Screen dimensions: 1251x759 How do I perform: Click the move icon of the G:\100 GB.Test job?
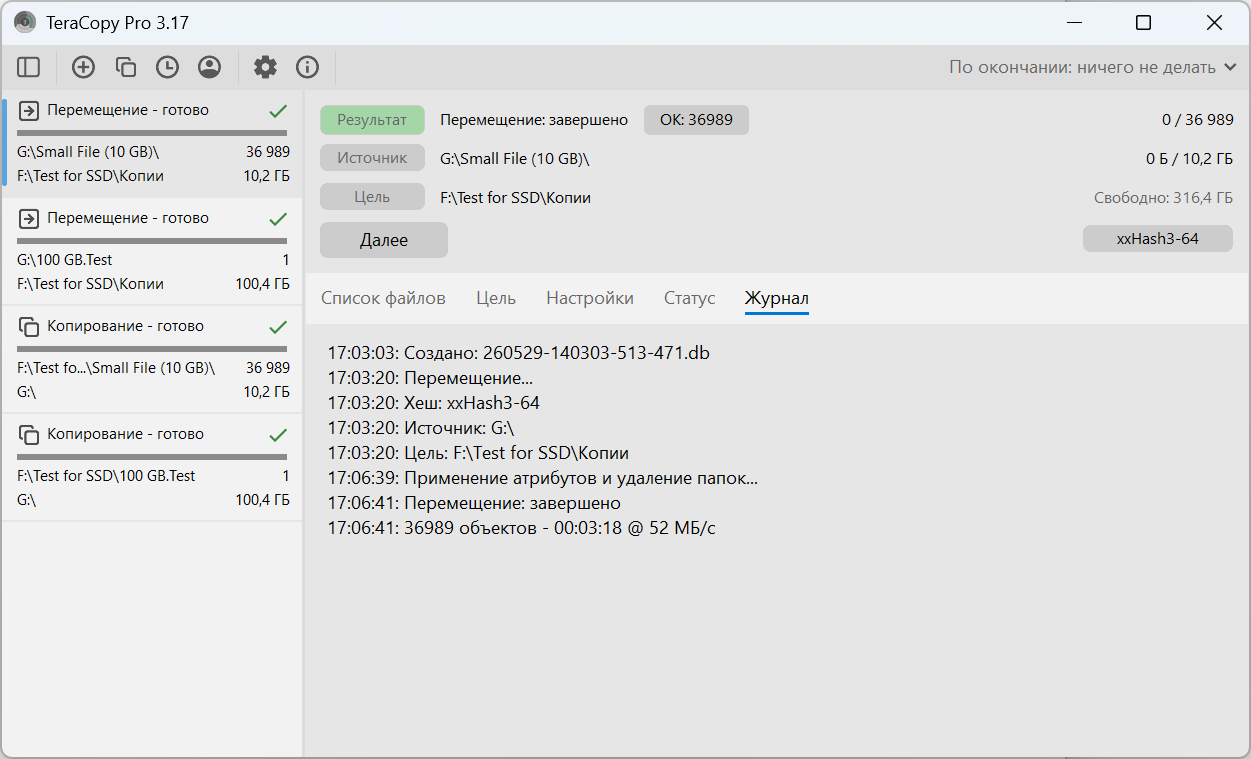pyautogui.click(x=29, y=218)
